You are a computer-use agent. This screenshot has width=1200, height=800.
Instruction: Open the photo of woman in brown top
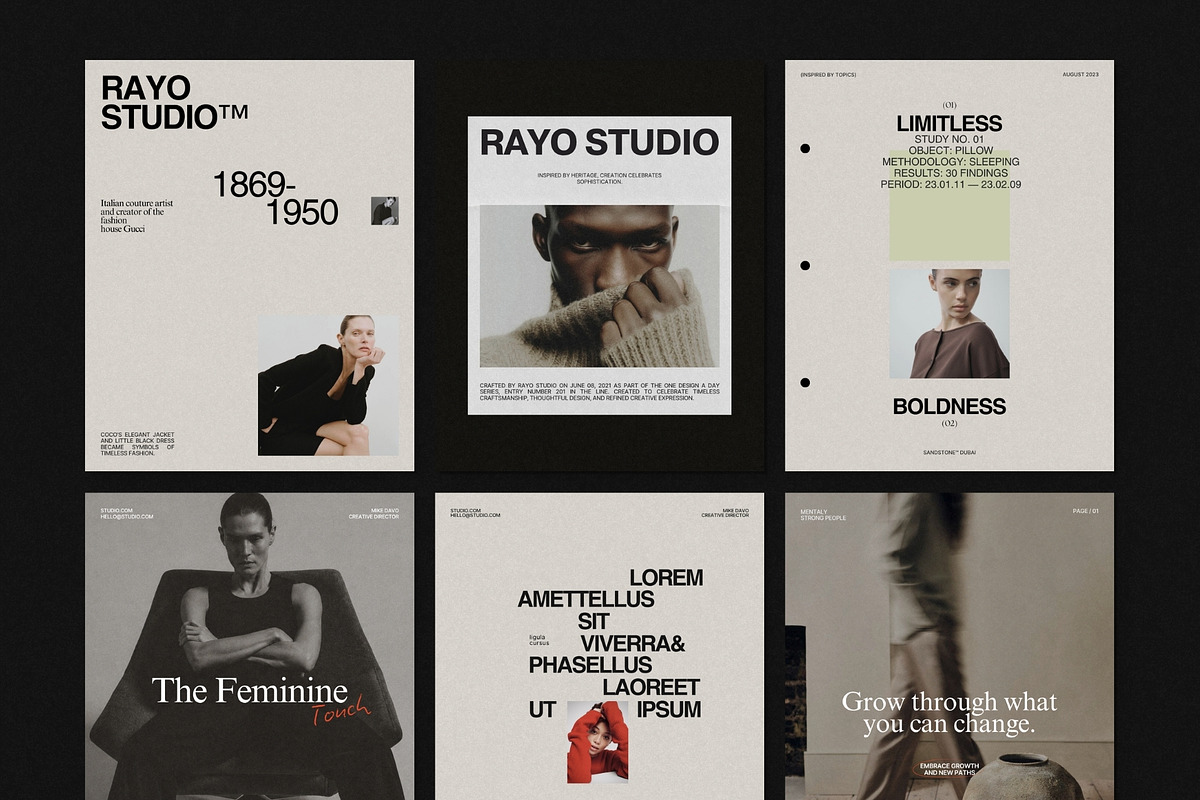coord(949,323)
